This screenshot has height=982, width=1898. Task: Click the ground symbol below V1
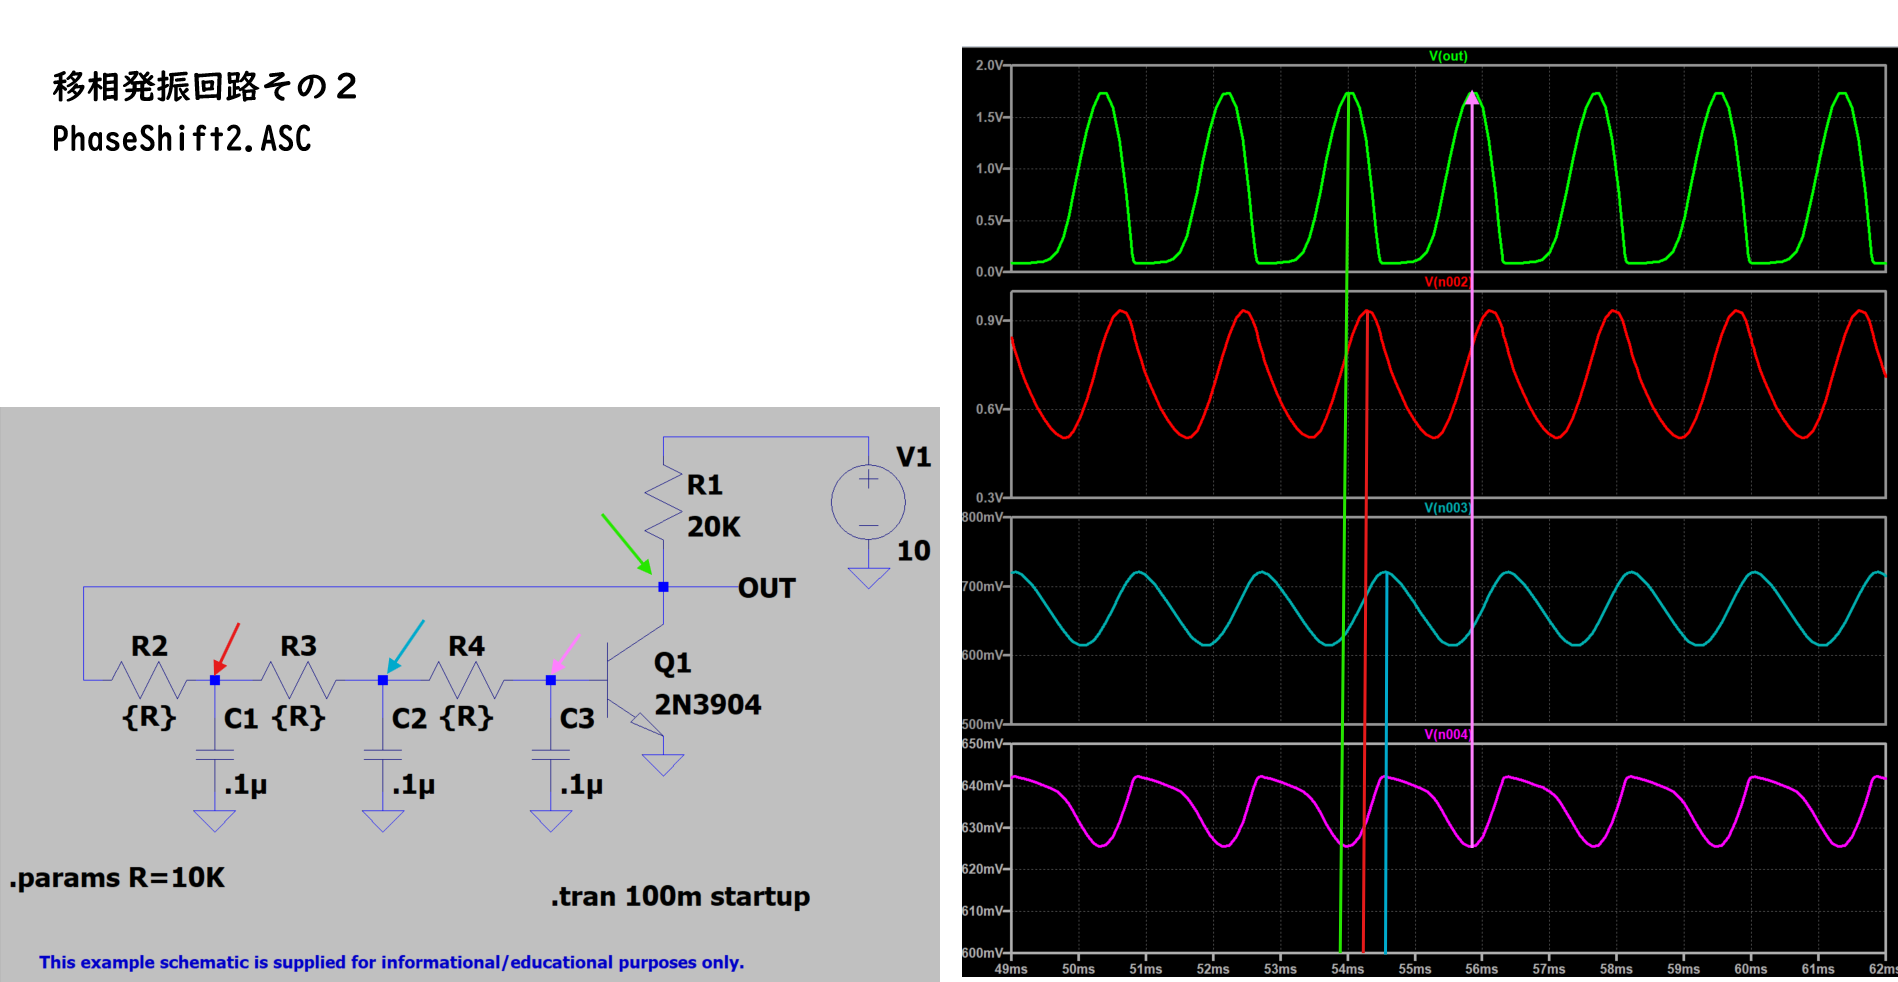pyautogui.click(x=868, y=578)
